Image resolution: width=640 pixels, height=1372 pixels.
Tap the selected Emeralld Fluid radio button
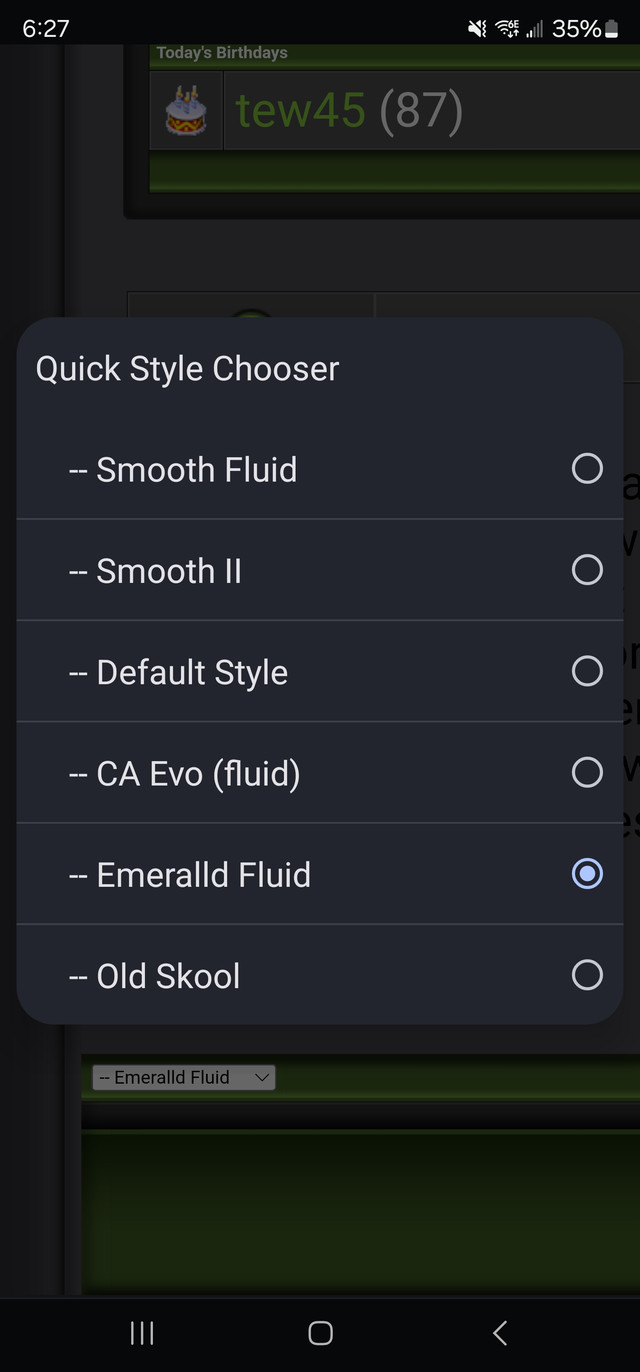587,874
